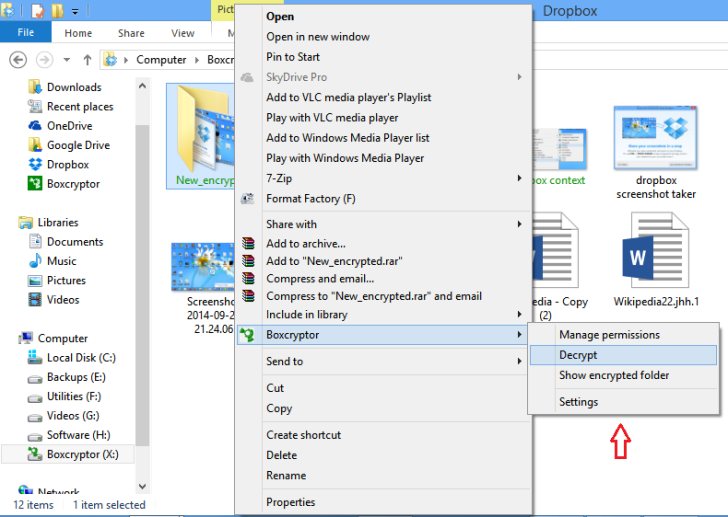This screenshot has height=517, width=728.
Task: Click the SkyDrive Pro cloud icon
Action: (x=248, y=77)
